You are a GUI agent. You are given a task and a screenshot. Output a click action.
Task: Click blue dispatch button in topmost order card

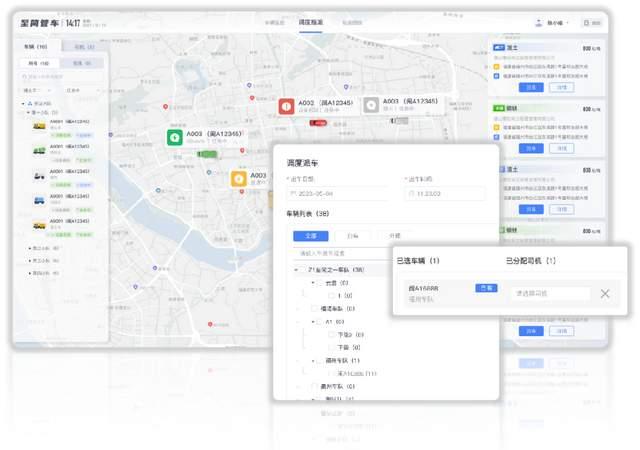(x=531, y=87)
